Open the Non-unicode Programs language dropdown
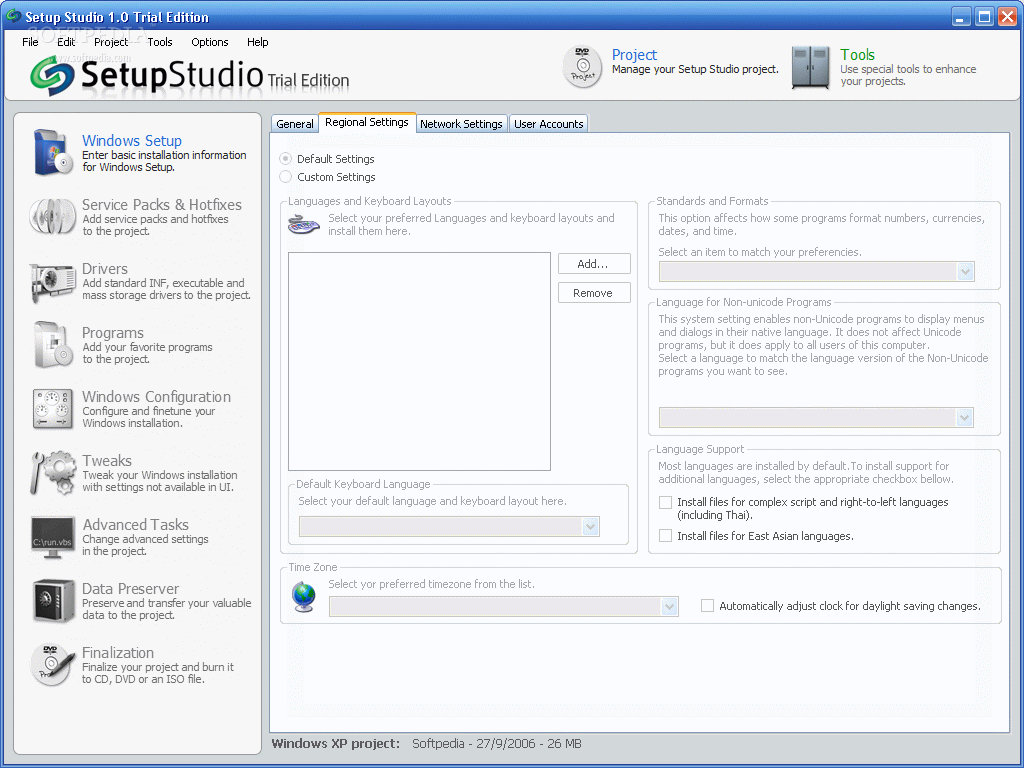1024x768 pixels. [965, 418]
